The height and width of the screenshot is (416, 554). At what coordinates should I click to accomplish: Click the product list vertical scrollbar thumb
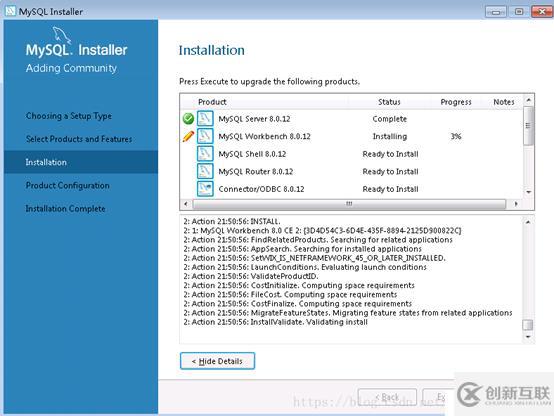(x=529, y=125)
